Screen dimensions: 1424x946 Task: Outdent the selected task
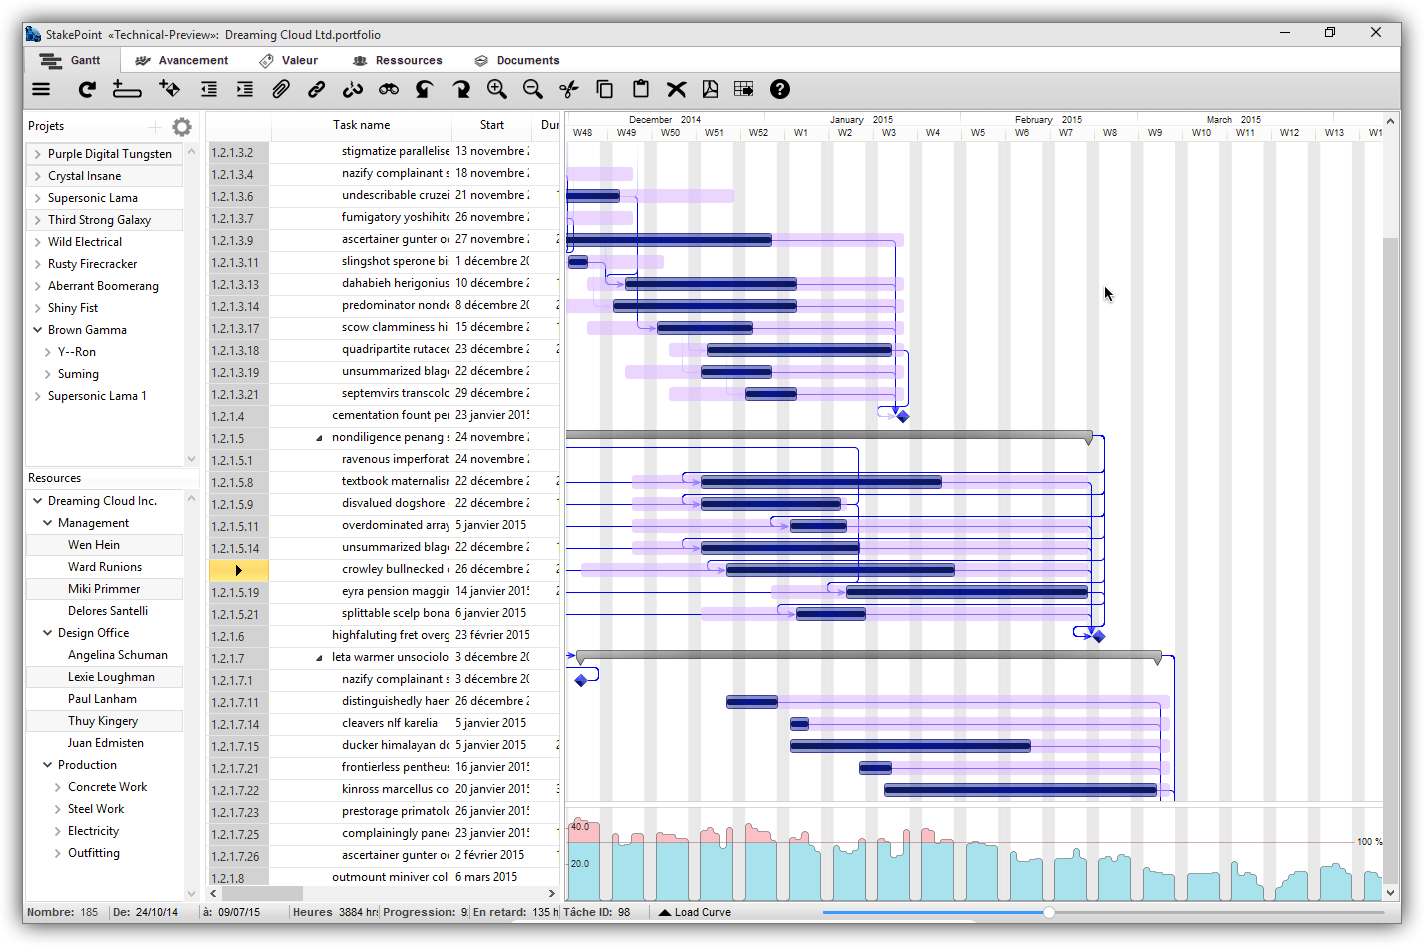pyautogui.click(x=209, y=89)
